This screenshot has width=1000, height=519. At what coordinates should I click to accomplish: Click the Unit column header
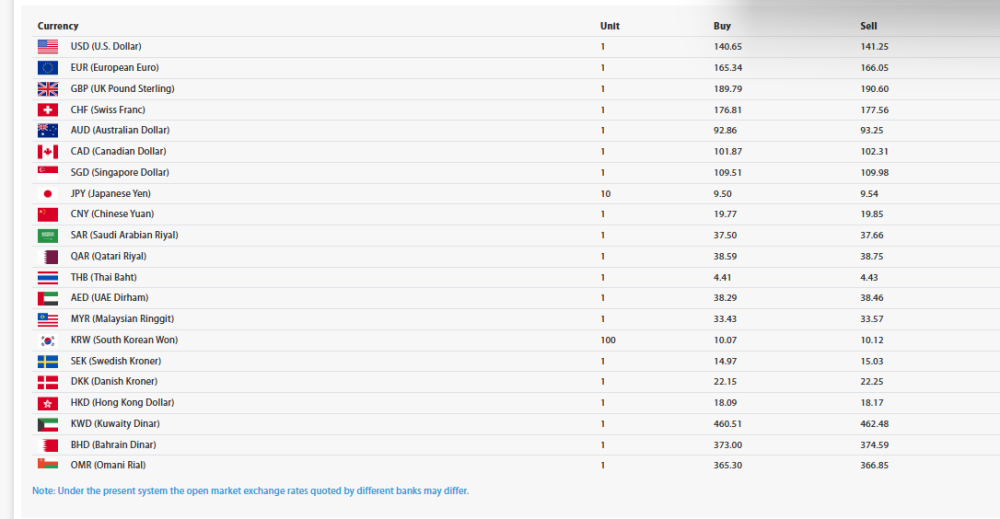point(609,26)
